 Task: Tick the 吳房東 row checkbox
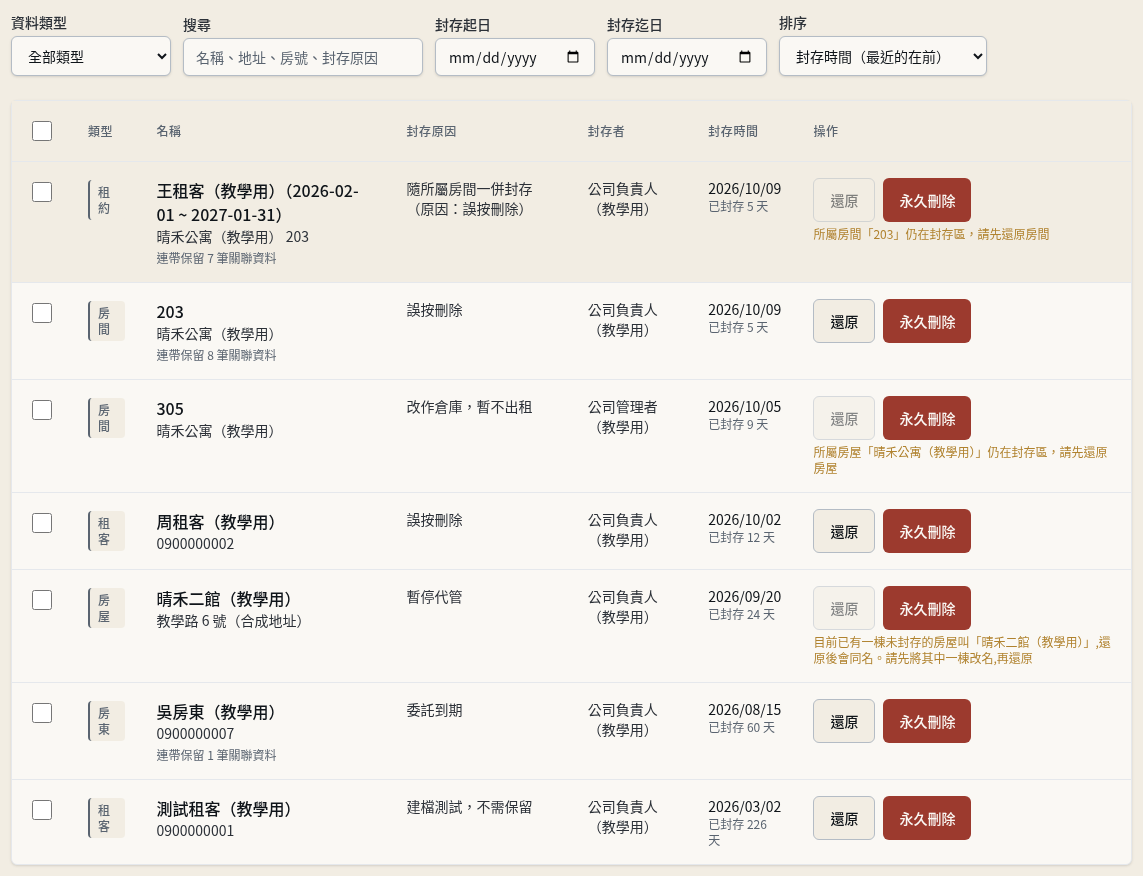[x=42, y=713]
